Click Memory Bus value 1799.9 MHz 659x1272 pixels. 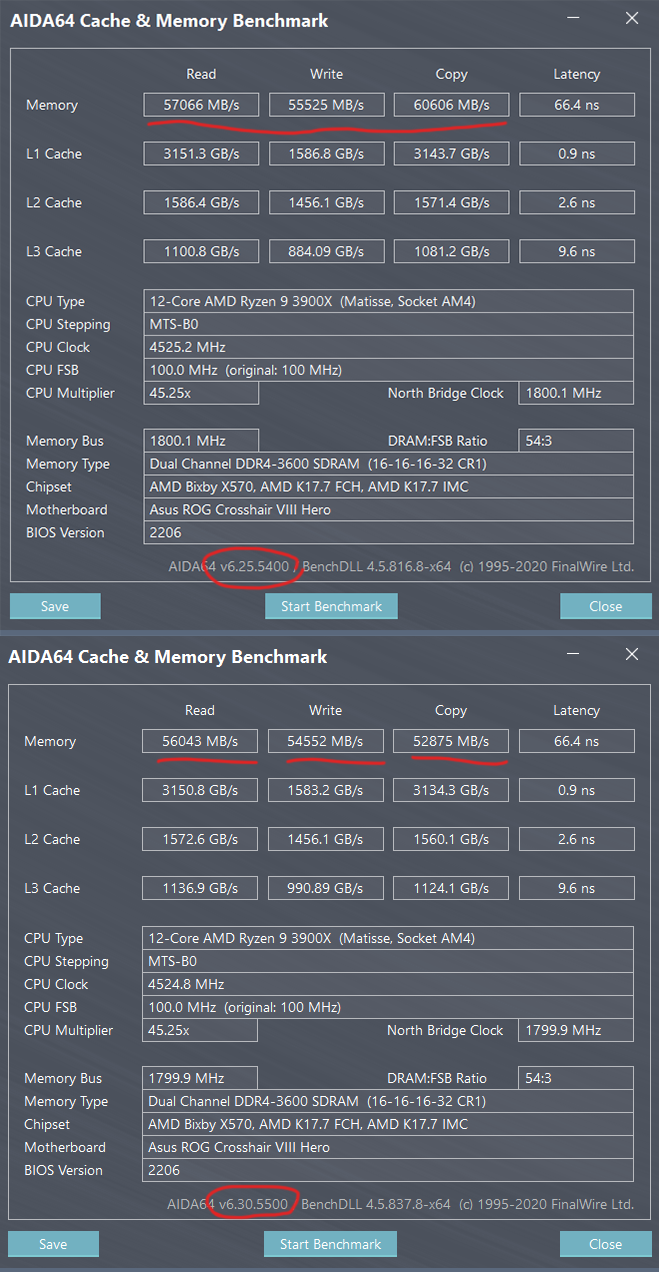point(200,1078)
